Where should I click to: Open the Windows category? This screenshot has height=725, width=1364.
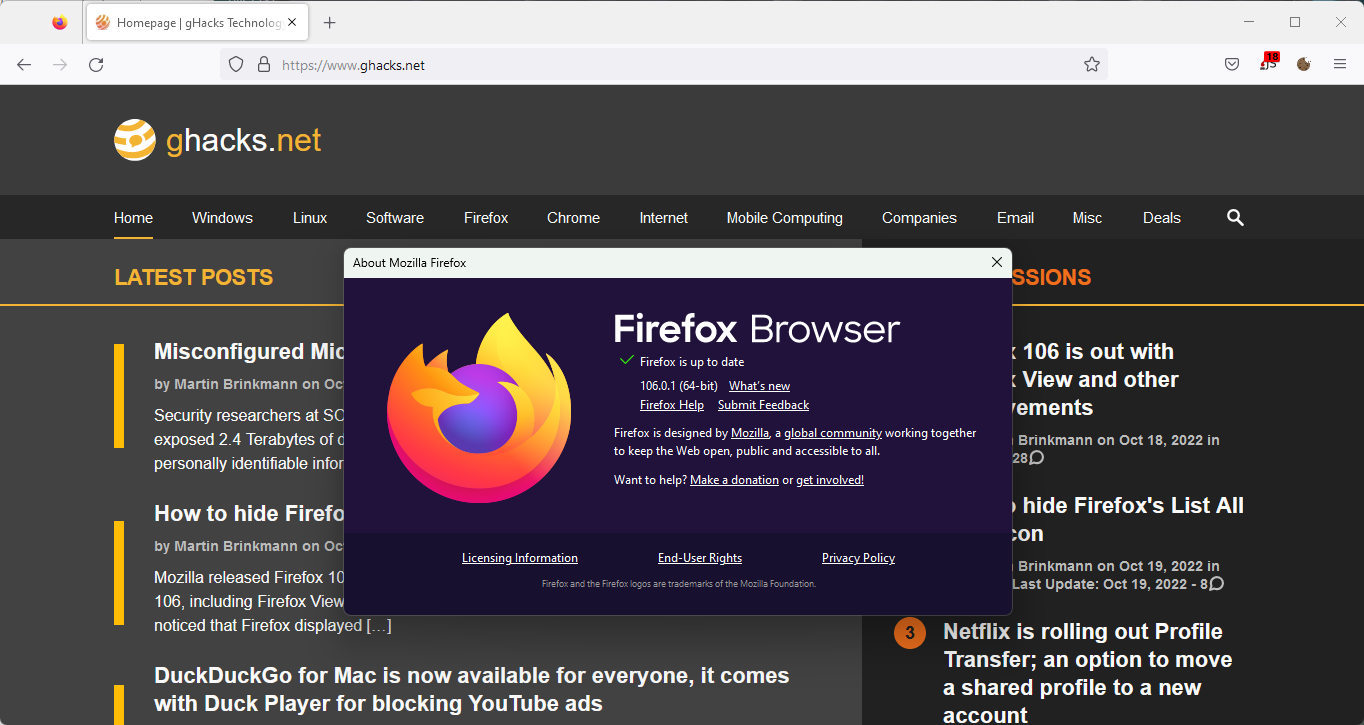(222, 217)
